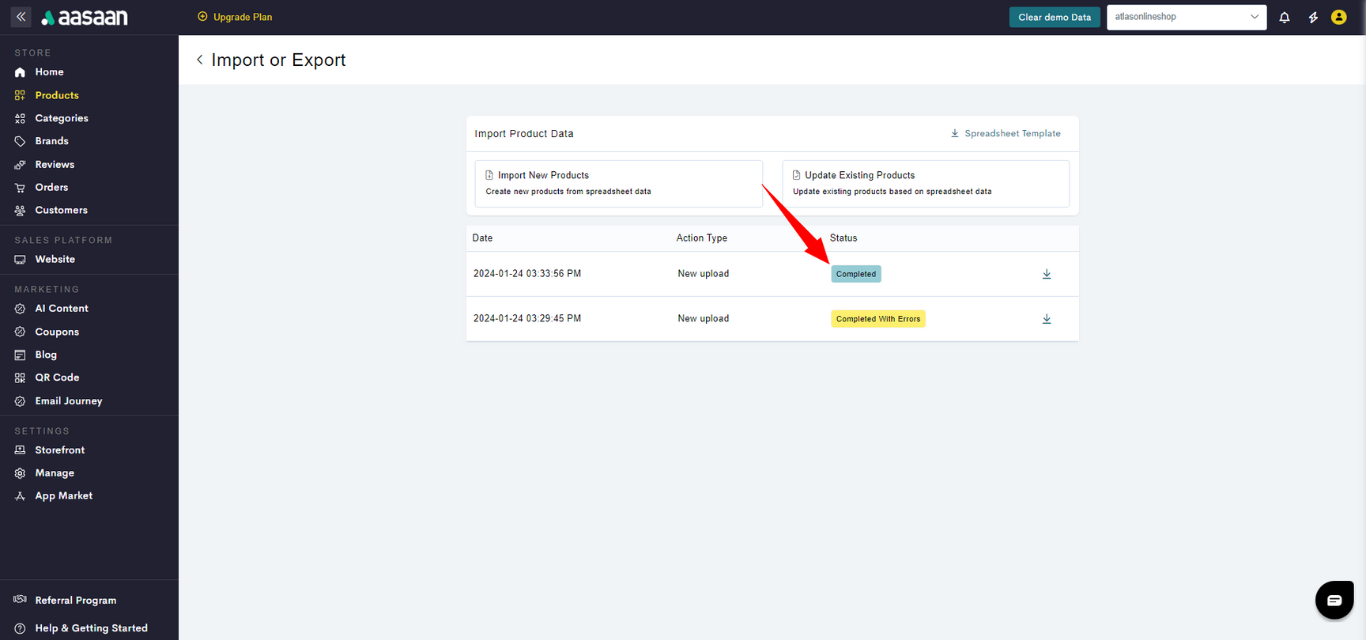Click the aasaan logo
This screenshot has height=640, width=1366.
point(85,17)
